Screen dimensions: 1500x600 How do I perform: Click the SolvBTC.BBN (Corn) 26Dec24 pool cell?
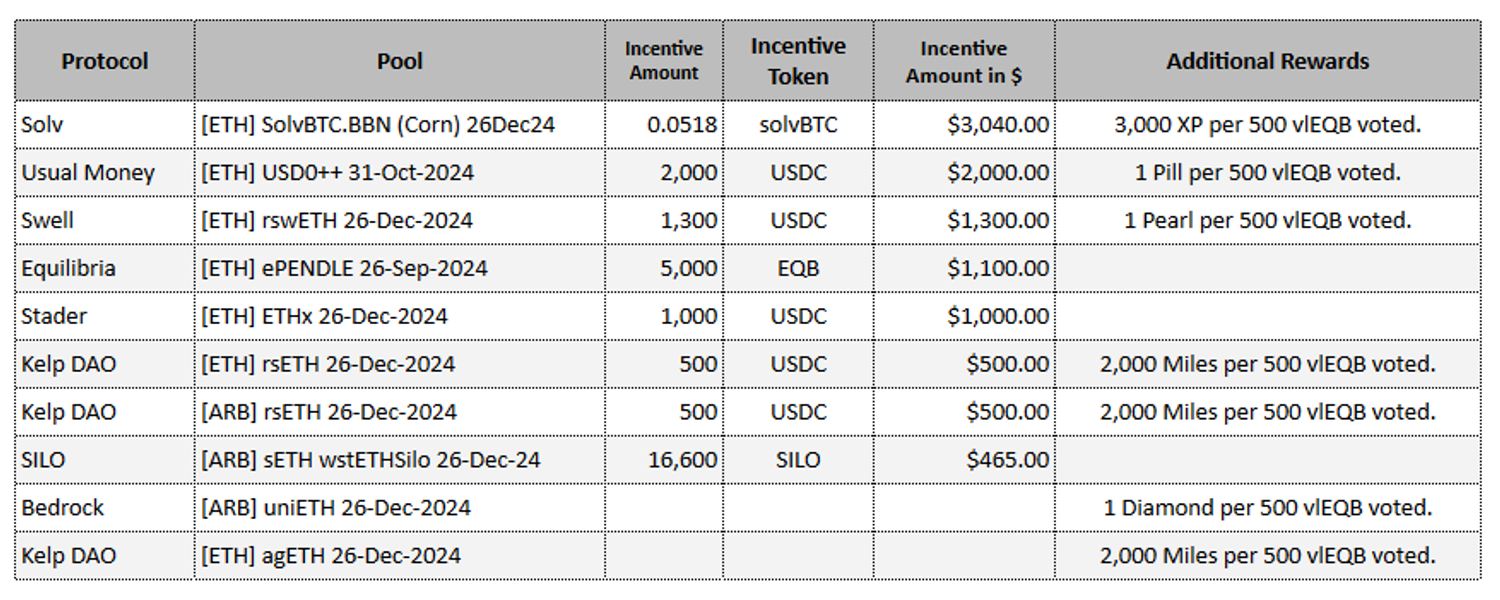399,125
